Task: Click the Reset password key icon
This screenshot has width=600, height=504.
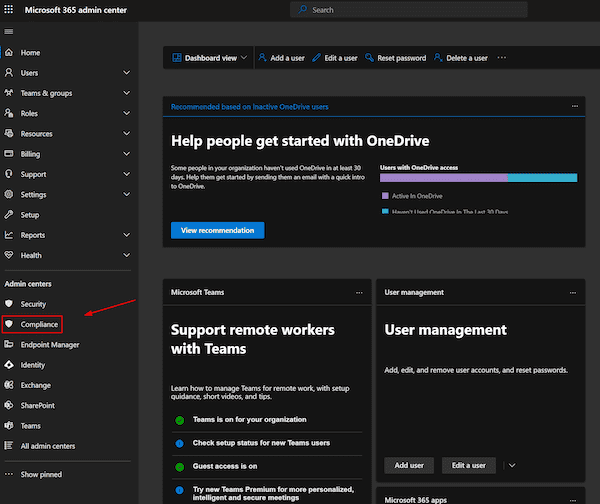Action: (369, 58)
